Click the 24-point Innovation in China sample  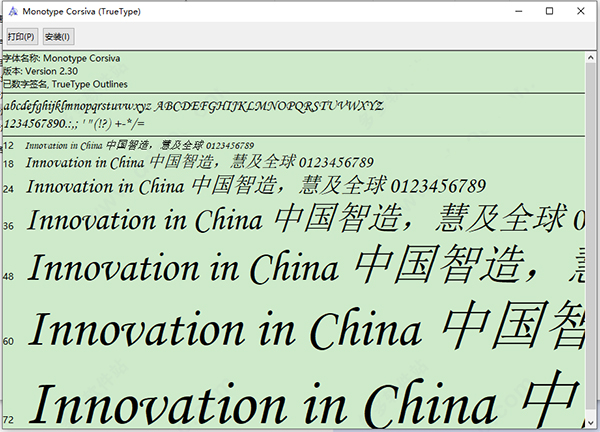(256, 186)
